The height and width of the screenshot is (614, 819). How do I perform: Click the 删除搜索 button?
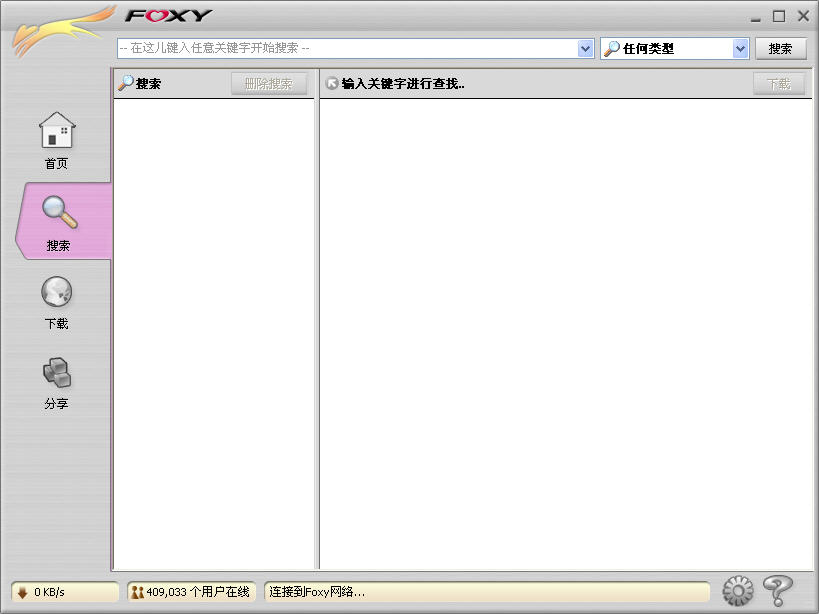[x=268, y=84]
